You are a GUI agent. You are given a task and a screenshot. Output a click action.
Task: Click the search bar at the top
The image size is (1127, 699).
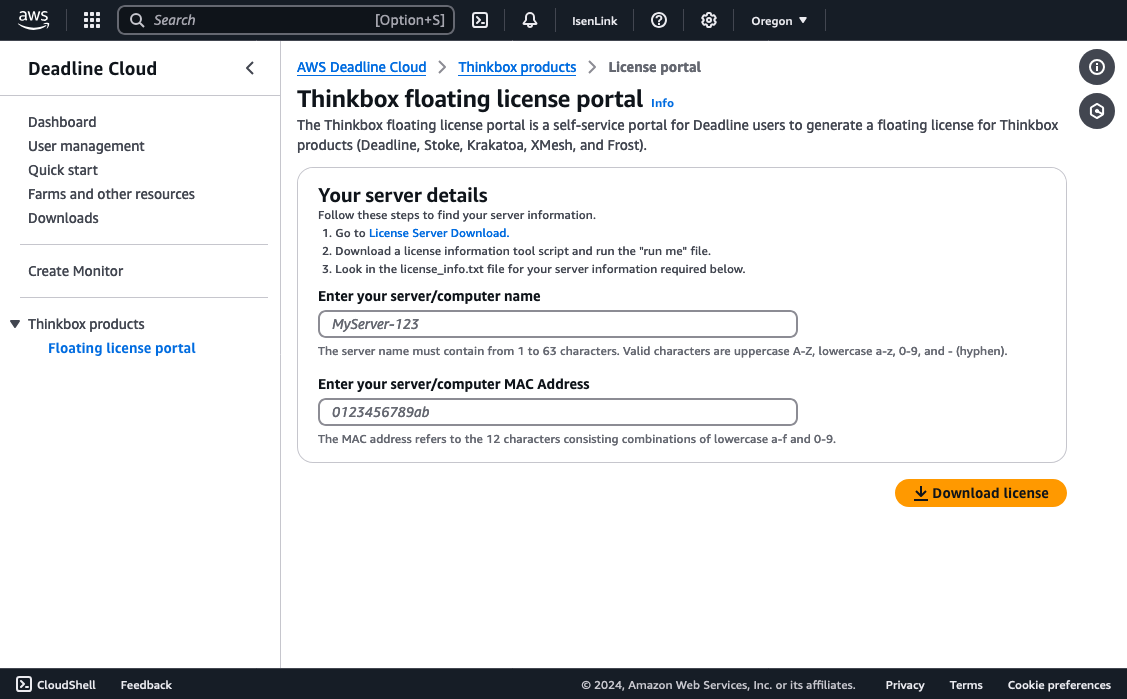[x=285, y=19]
